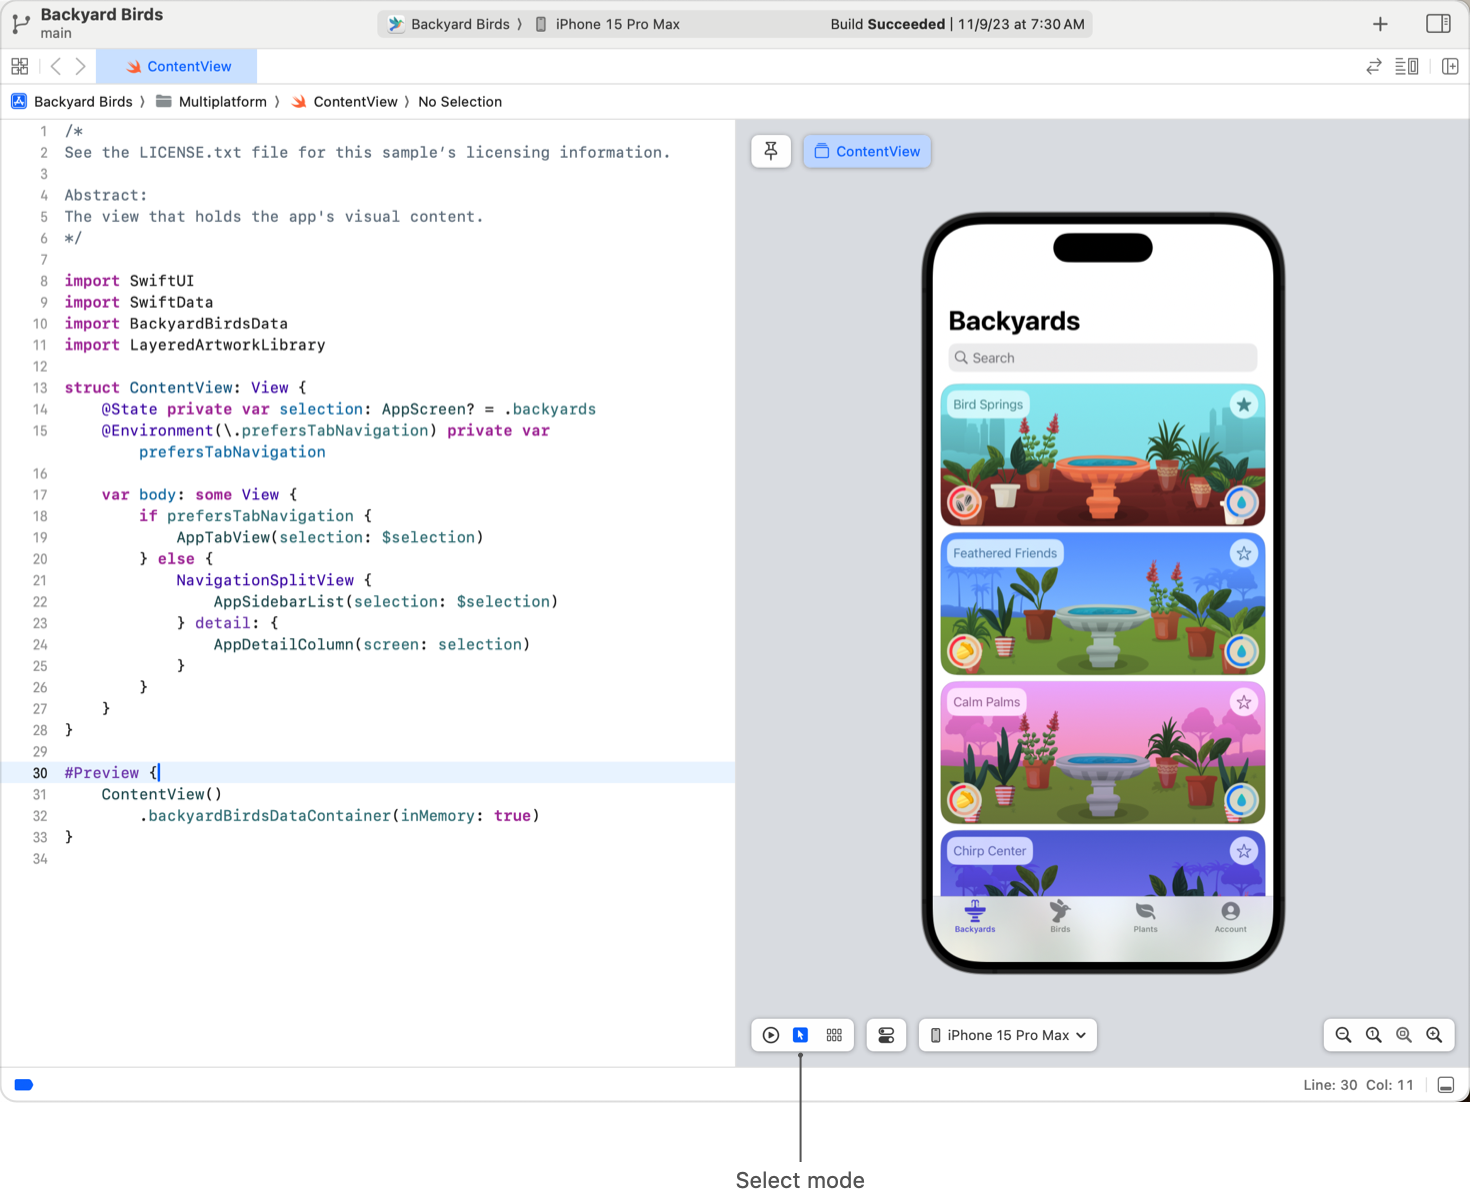This screenshot has width=1470, height=1198.
Task: Open canvas Device Settings control
Action: pos(886,1035)
